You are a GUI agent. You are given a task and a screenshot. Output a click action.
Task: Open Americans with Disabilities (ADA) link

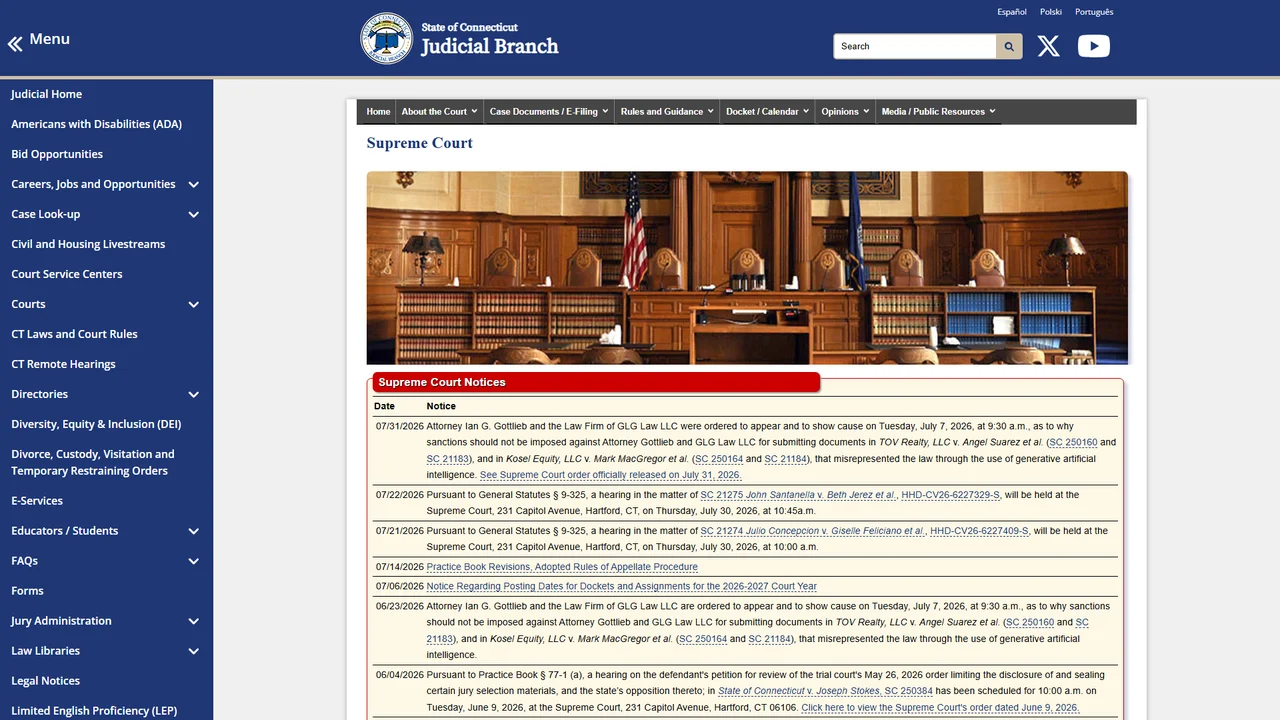96,124
